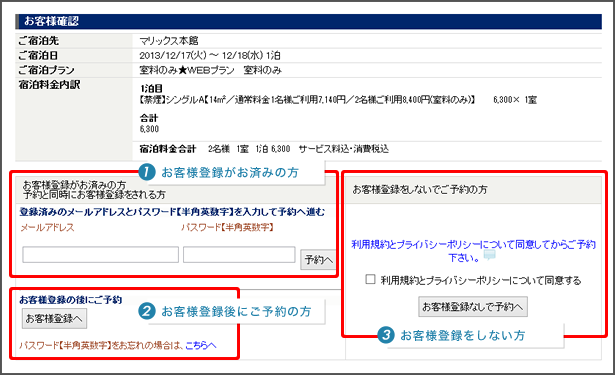Select the stay date 2013/12/17(火) text
Image resolution: width=615 pixels, height=375 pixels.
click(x=173, y=55)
